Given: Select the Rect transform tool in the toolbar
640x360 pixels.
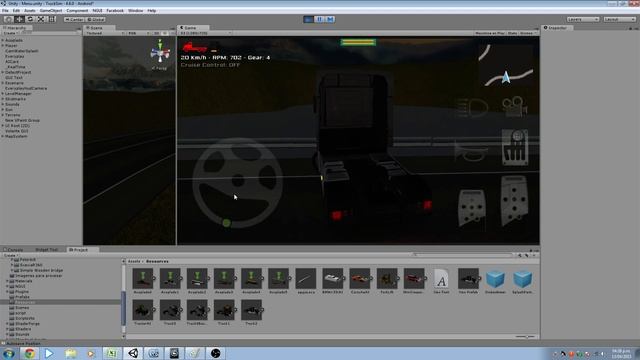Looking at the screenshot, I should point(52,19).
